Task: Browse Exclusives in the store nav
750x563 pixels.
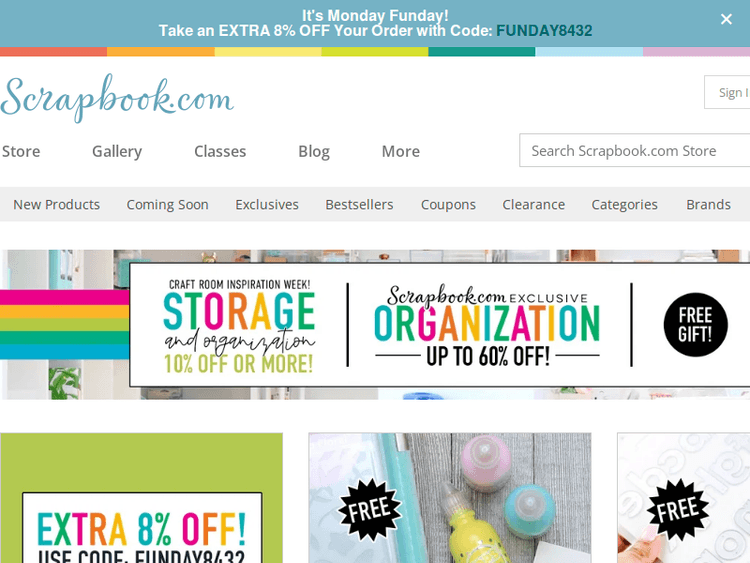Action: [x=267, y=204]
